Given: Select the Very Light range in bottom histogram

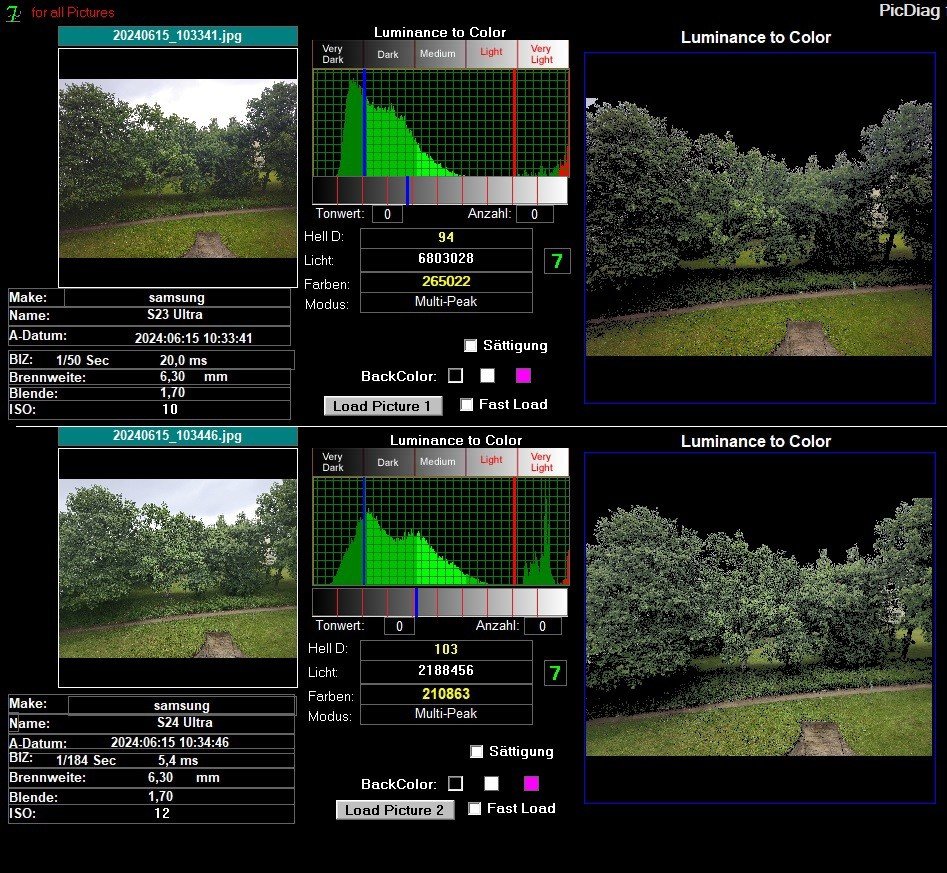Looking at the screenshot, I should click(x=542, y=462).
